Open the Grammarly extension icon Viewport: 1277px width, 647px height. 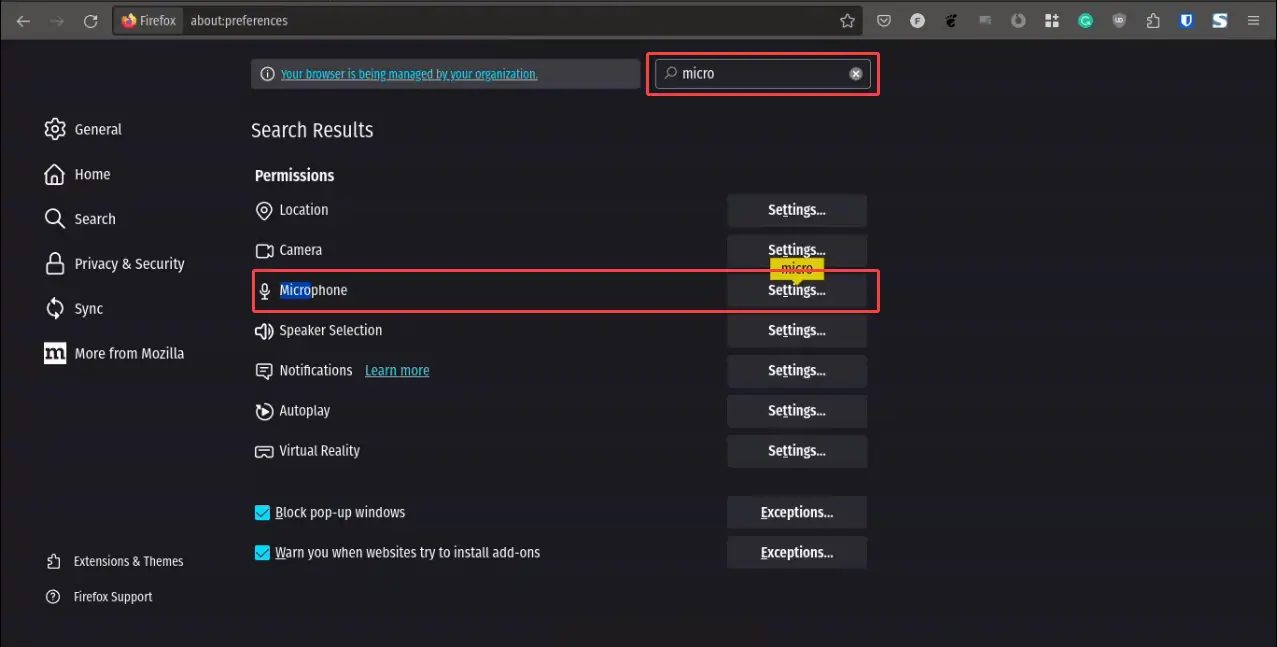click(1085, 20)
